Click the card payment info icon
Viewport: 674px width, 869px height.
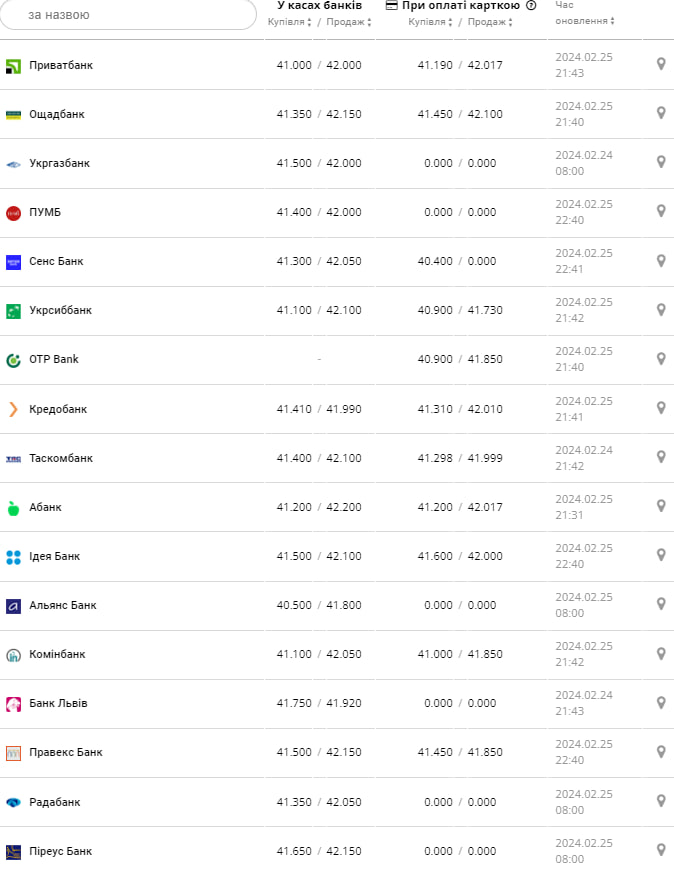coord(531,5)
